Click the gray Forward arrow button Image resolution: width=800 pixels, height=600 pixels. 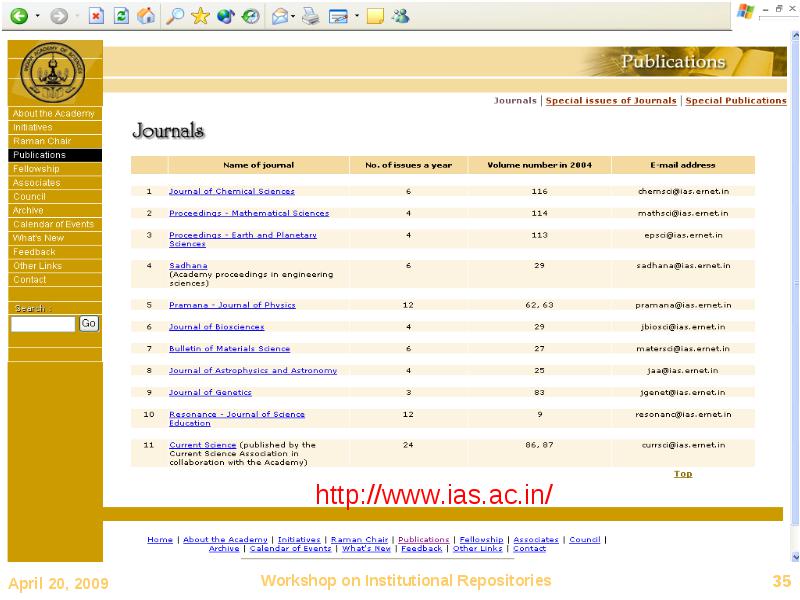pyautogui.click(x=59, y=16)
